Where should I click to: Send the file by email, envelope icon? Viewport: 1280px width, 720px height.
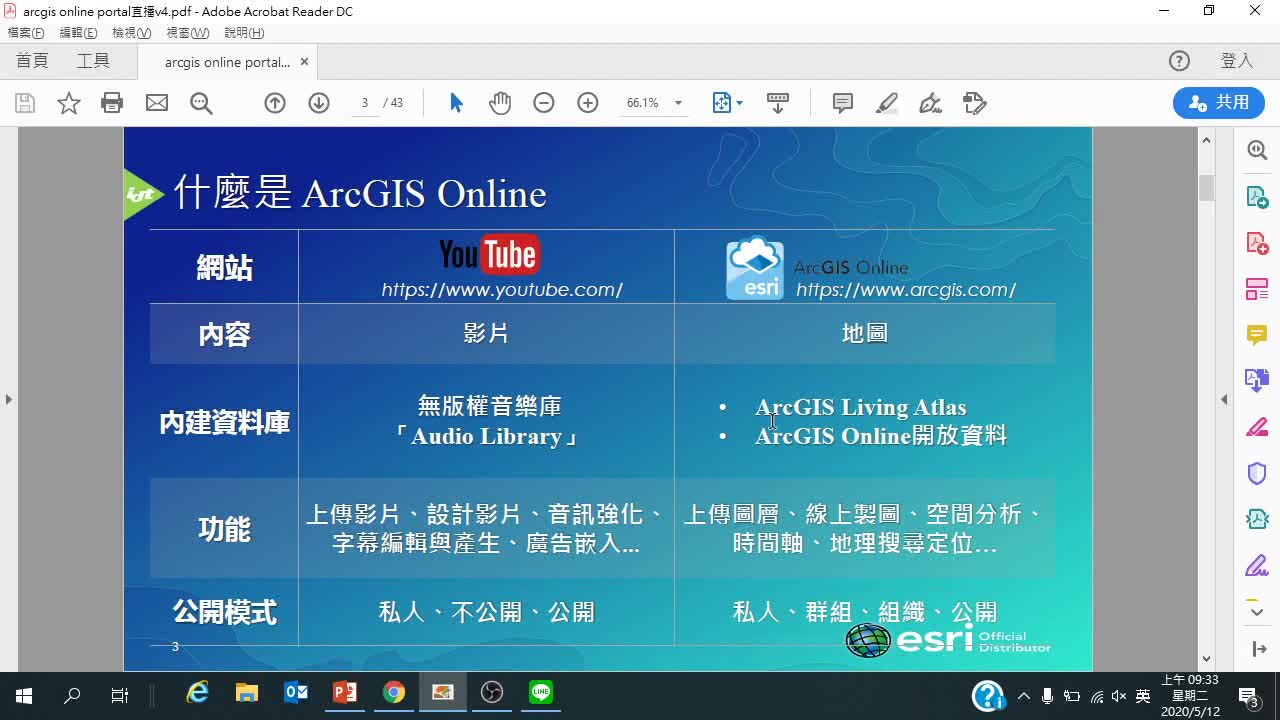[157, 103]
